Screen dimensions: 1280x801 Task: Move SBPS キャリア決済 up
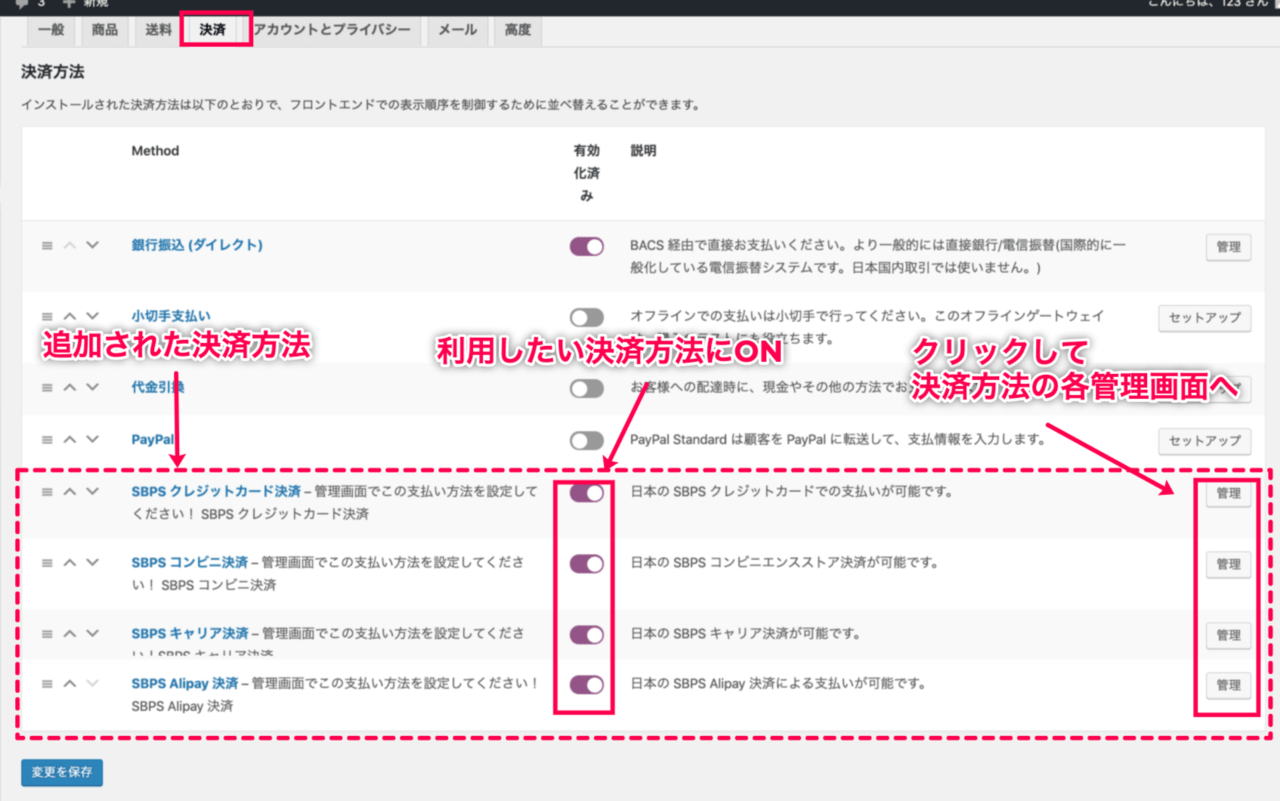coord(70,634)
